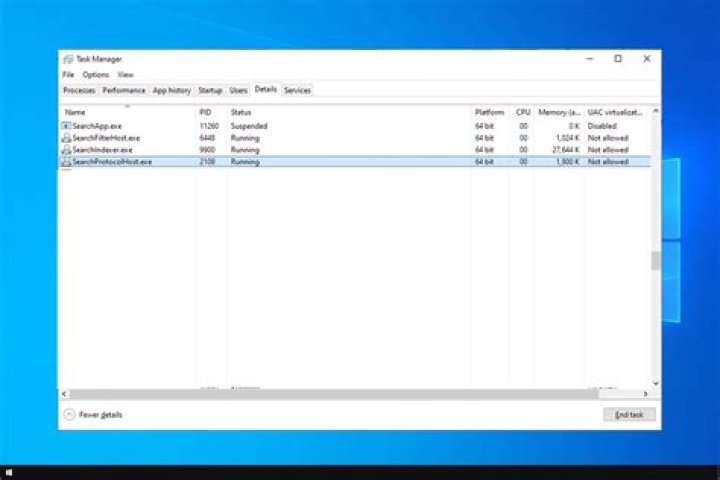Sort by the Memory column header
720x480 pixels.
[x=559, y=113]
